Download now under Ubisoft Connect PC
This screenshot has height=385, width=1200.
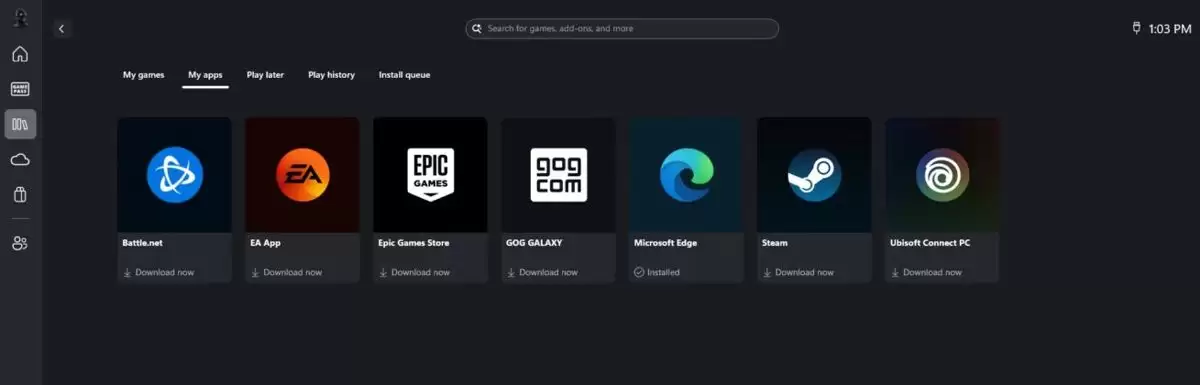[x=926, y=272]
